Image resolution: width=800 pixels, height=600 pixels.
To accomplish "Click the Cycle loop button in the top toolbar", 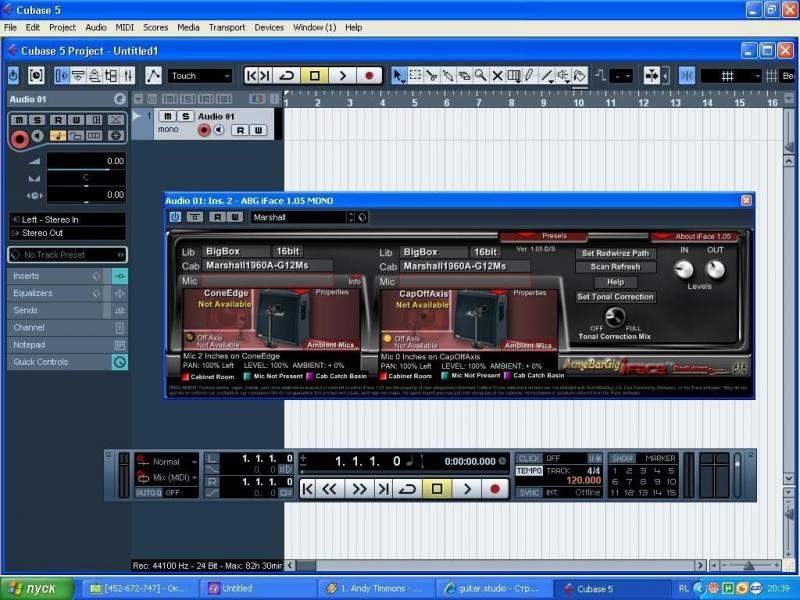I will click(x=286, y=75).
